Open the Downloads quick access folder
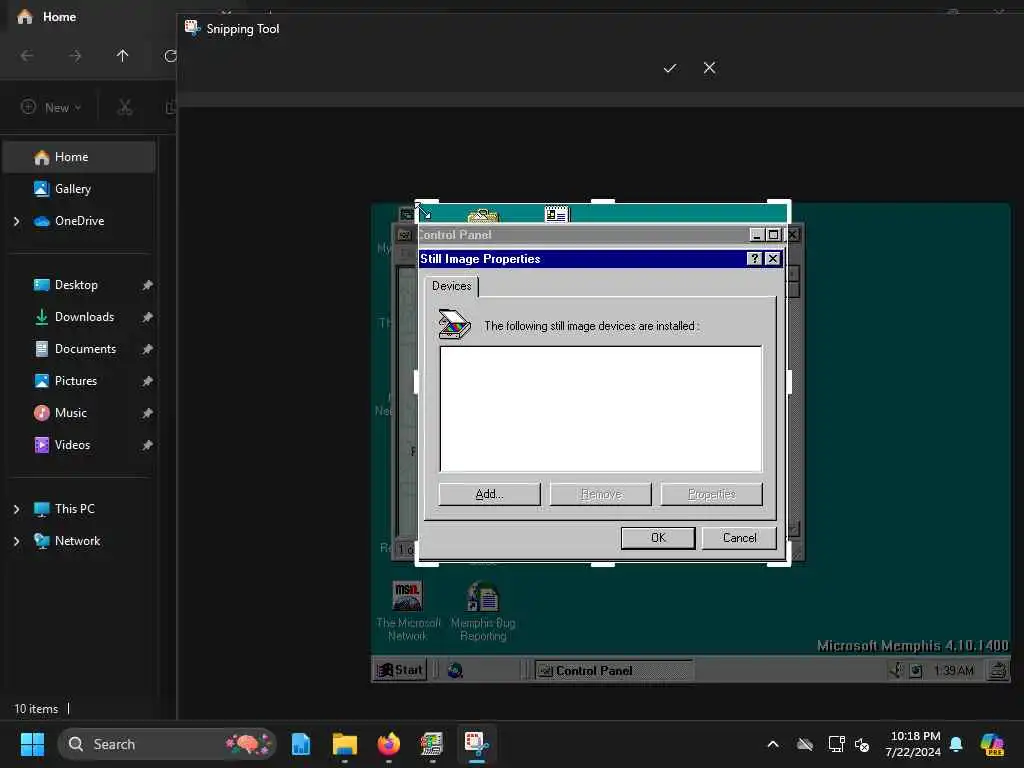The width and height of the screenshot is (1024, 768). [x=84, y=317]
